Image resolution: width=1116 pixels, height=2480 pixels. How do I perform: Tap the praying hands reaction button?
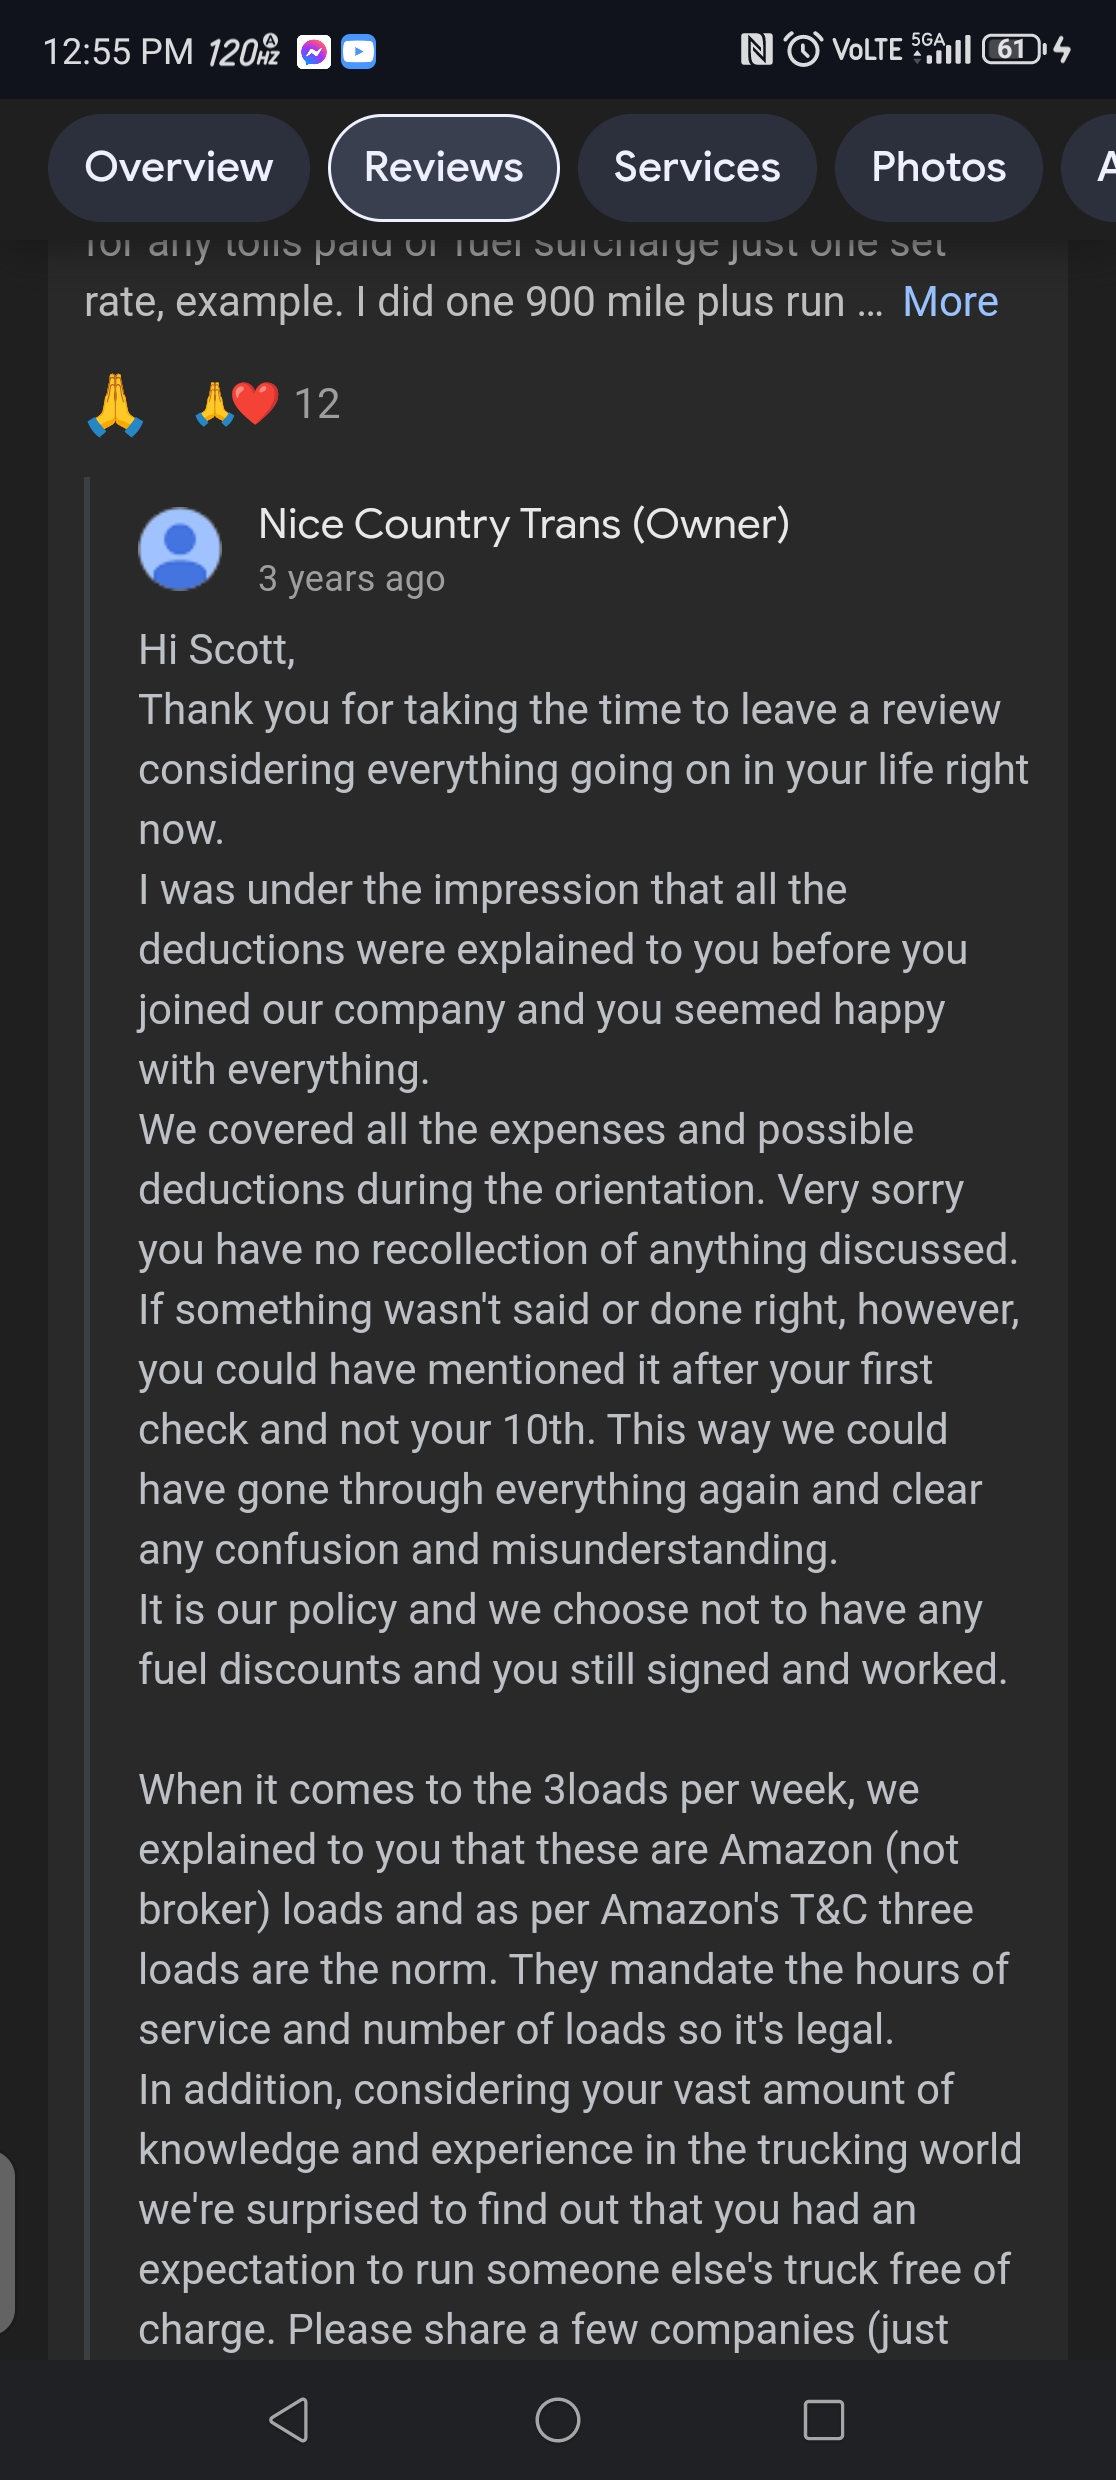tap(115, 404)
